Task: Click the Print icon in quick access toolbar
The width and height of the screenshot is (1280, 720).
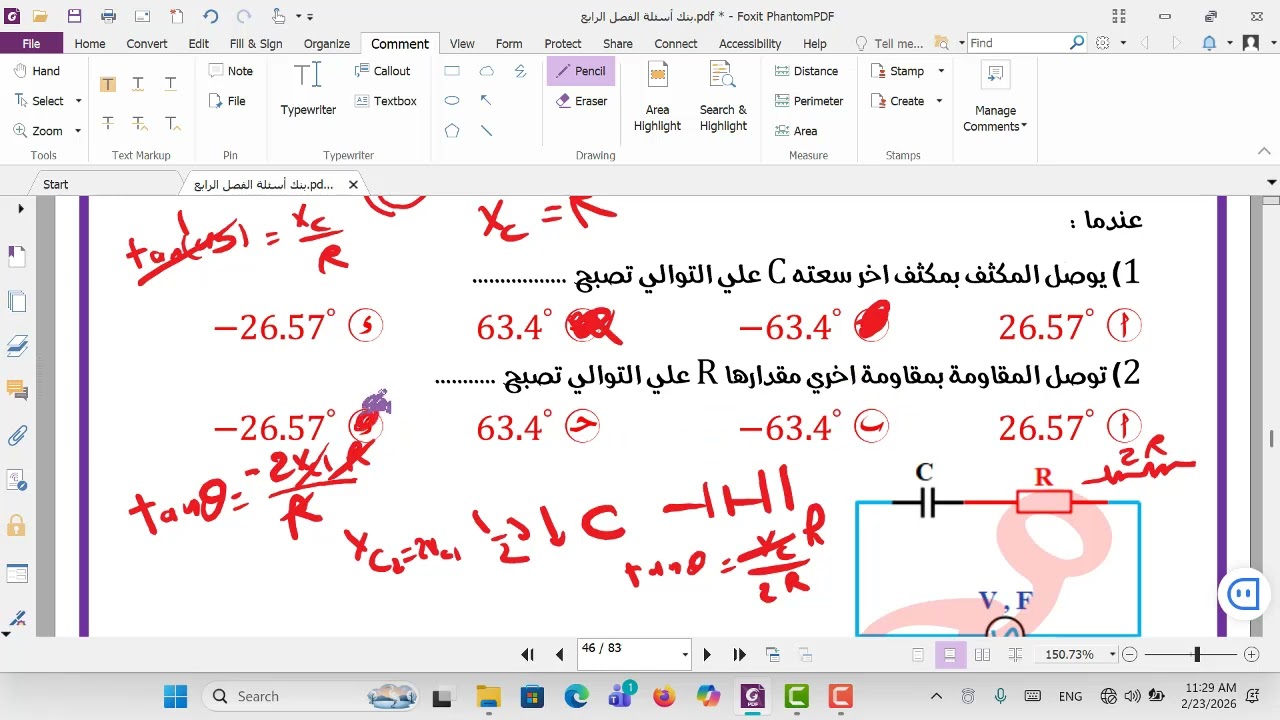Action: pos(108,16)
